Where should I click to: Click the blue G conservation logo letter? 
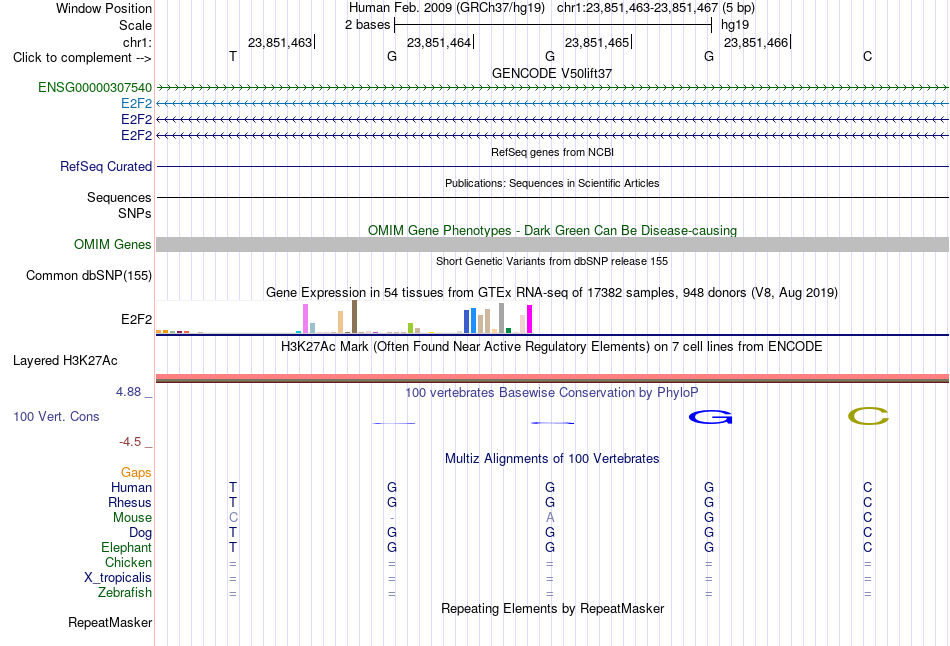click(x=710, y=417)
